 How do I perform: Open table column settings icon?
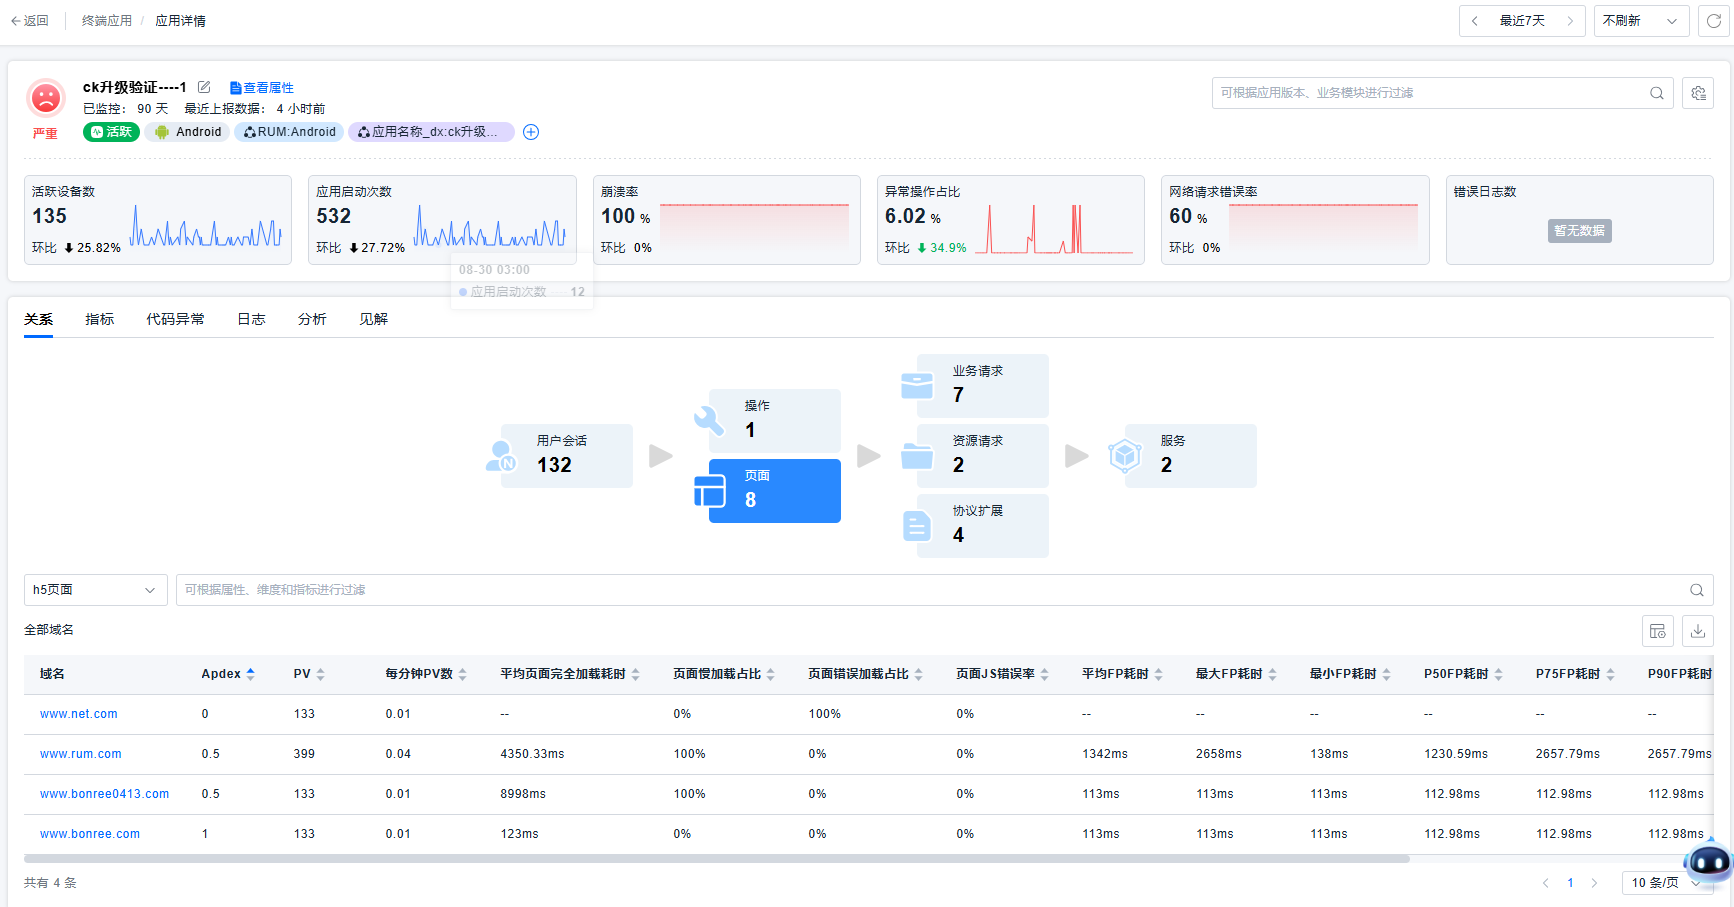(1658, 631)
